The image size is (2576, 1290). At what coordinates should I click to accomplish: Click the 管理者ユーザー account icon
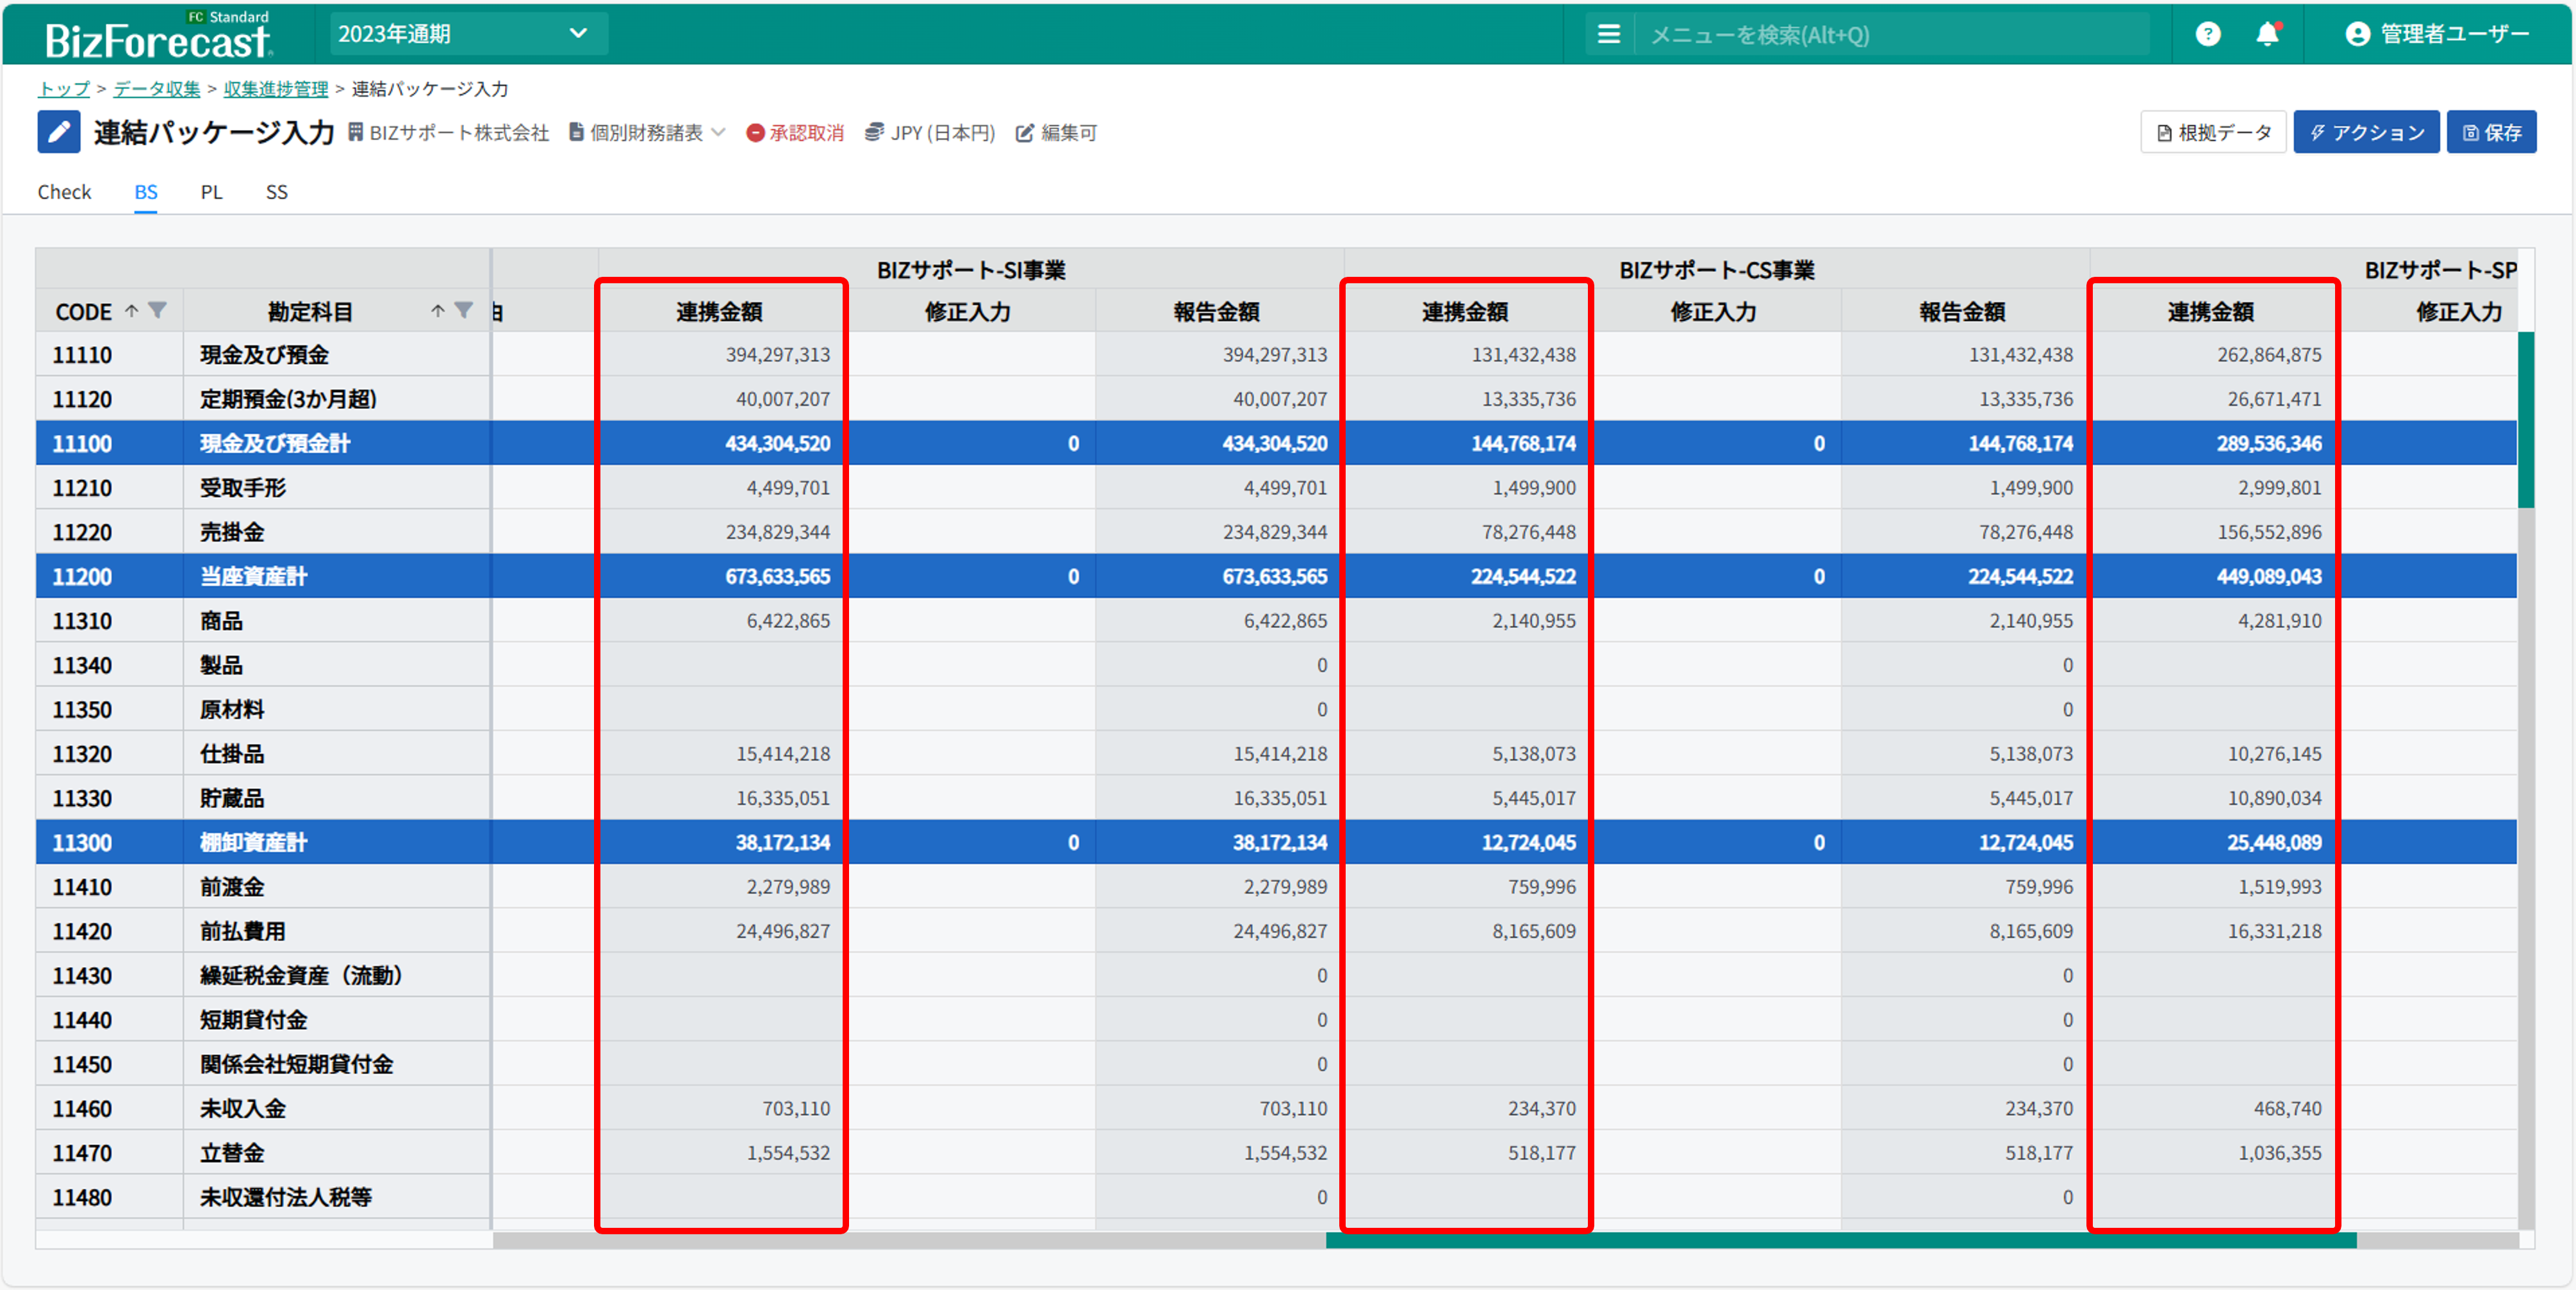[x=2357, y=35]
